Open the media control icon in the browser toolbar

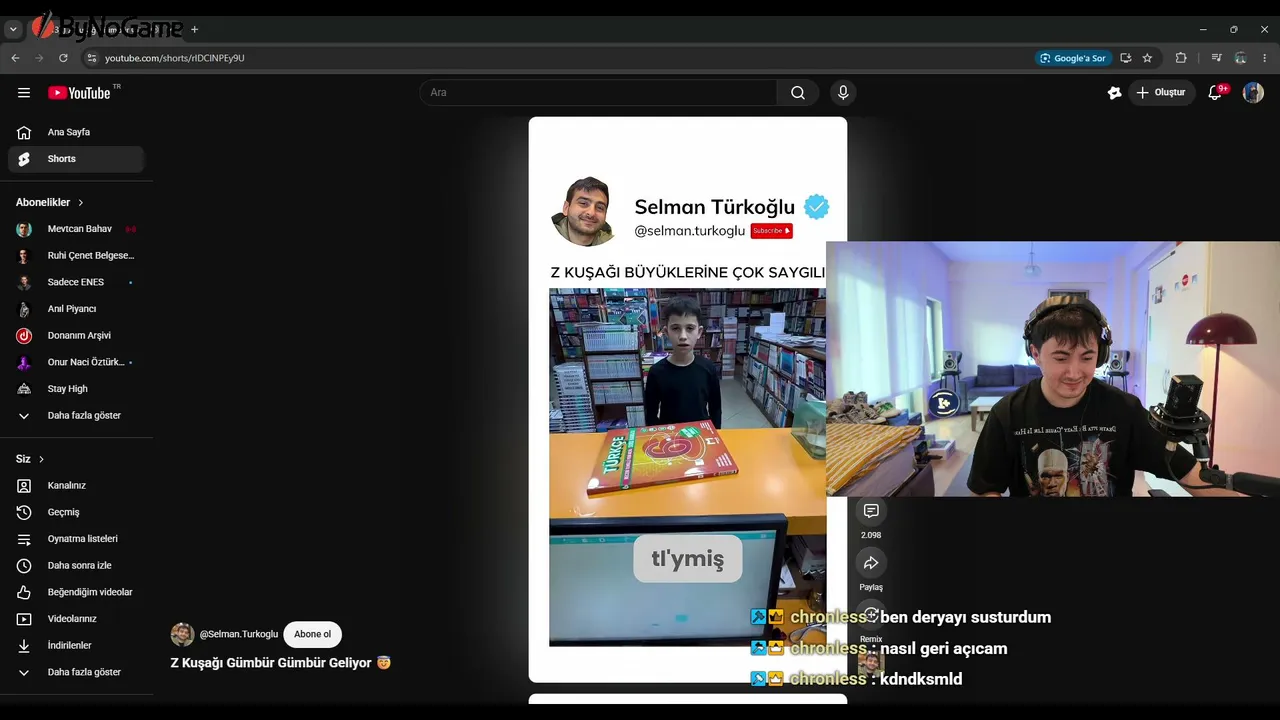1217,58
